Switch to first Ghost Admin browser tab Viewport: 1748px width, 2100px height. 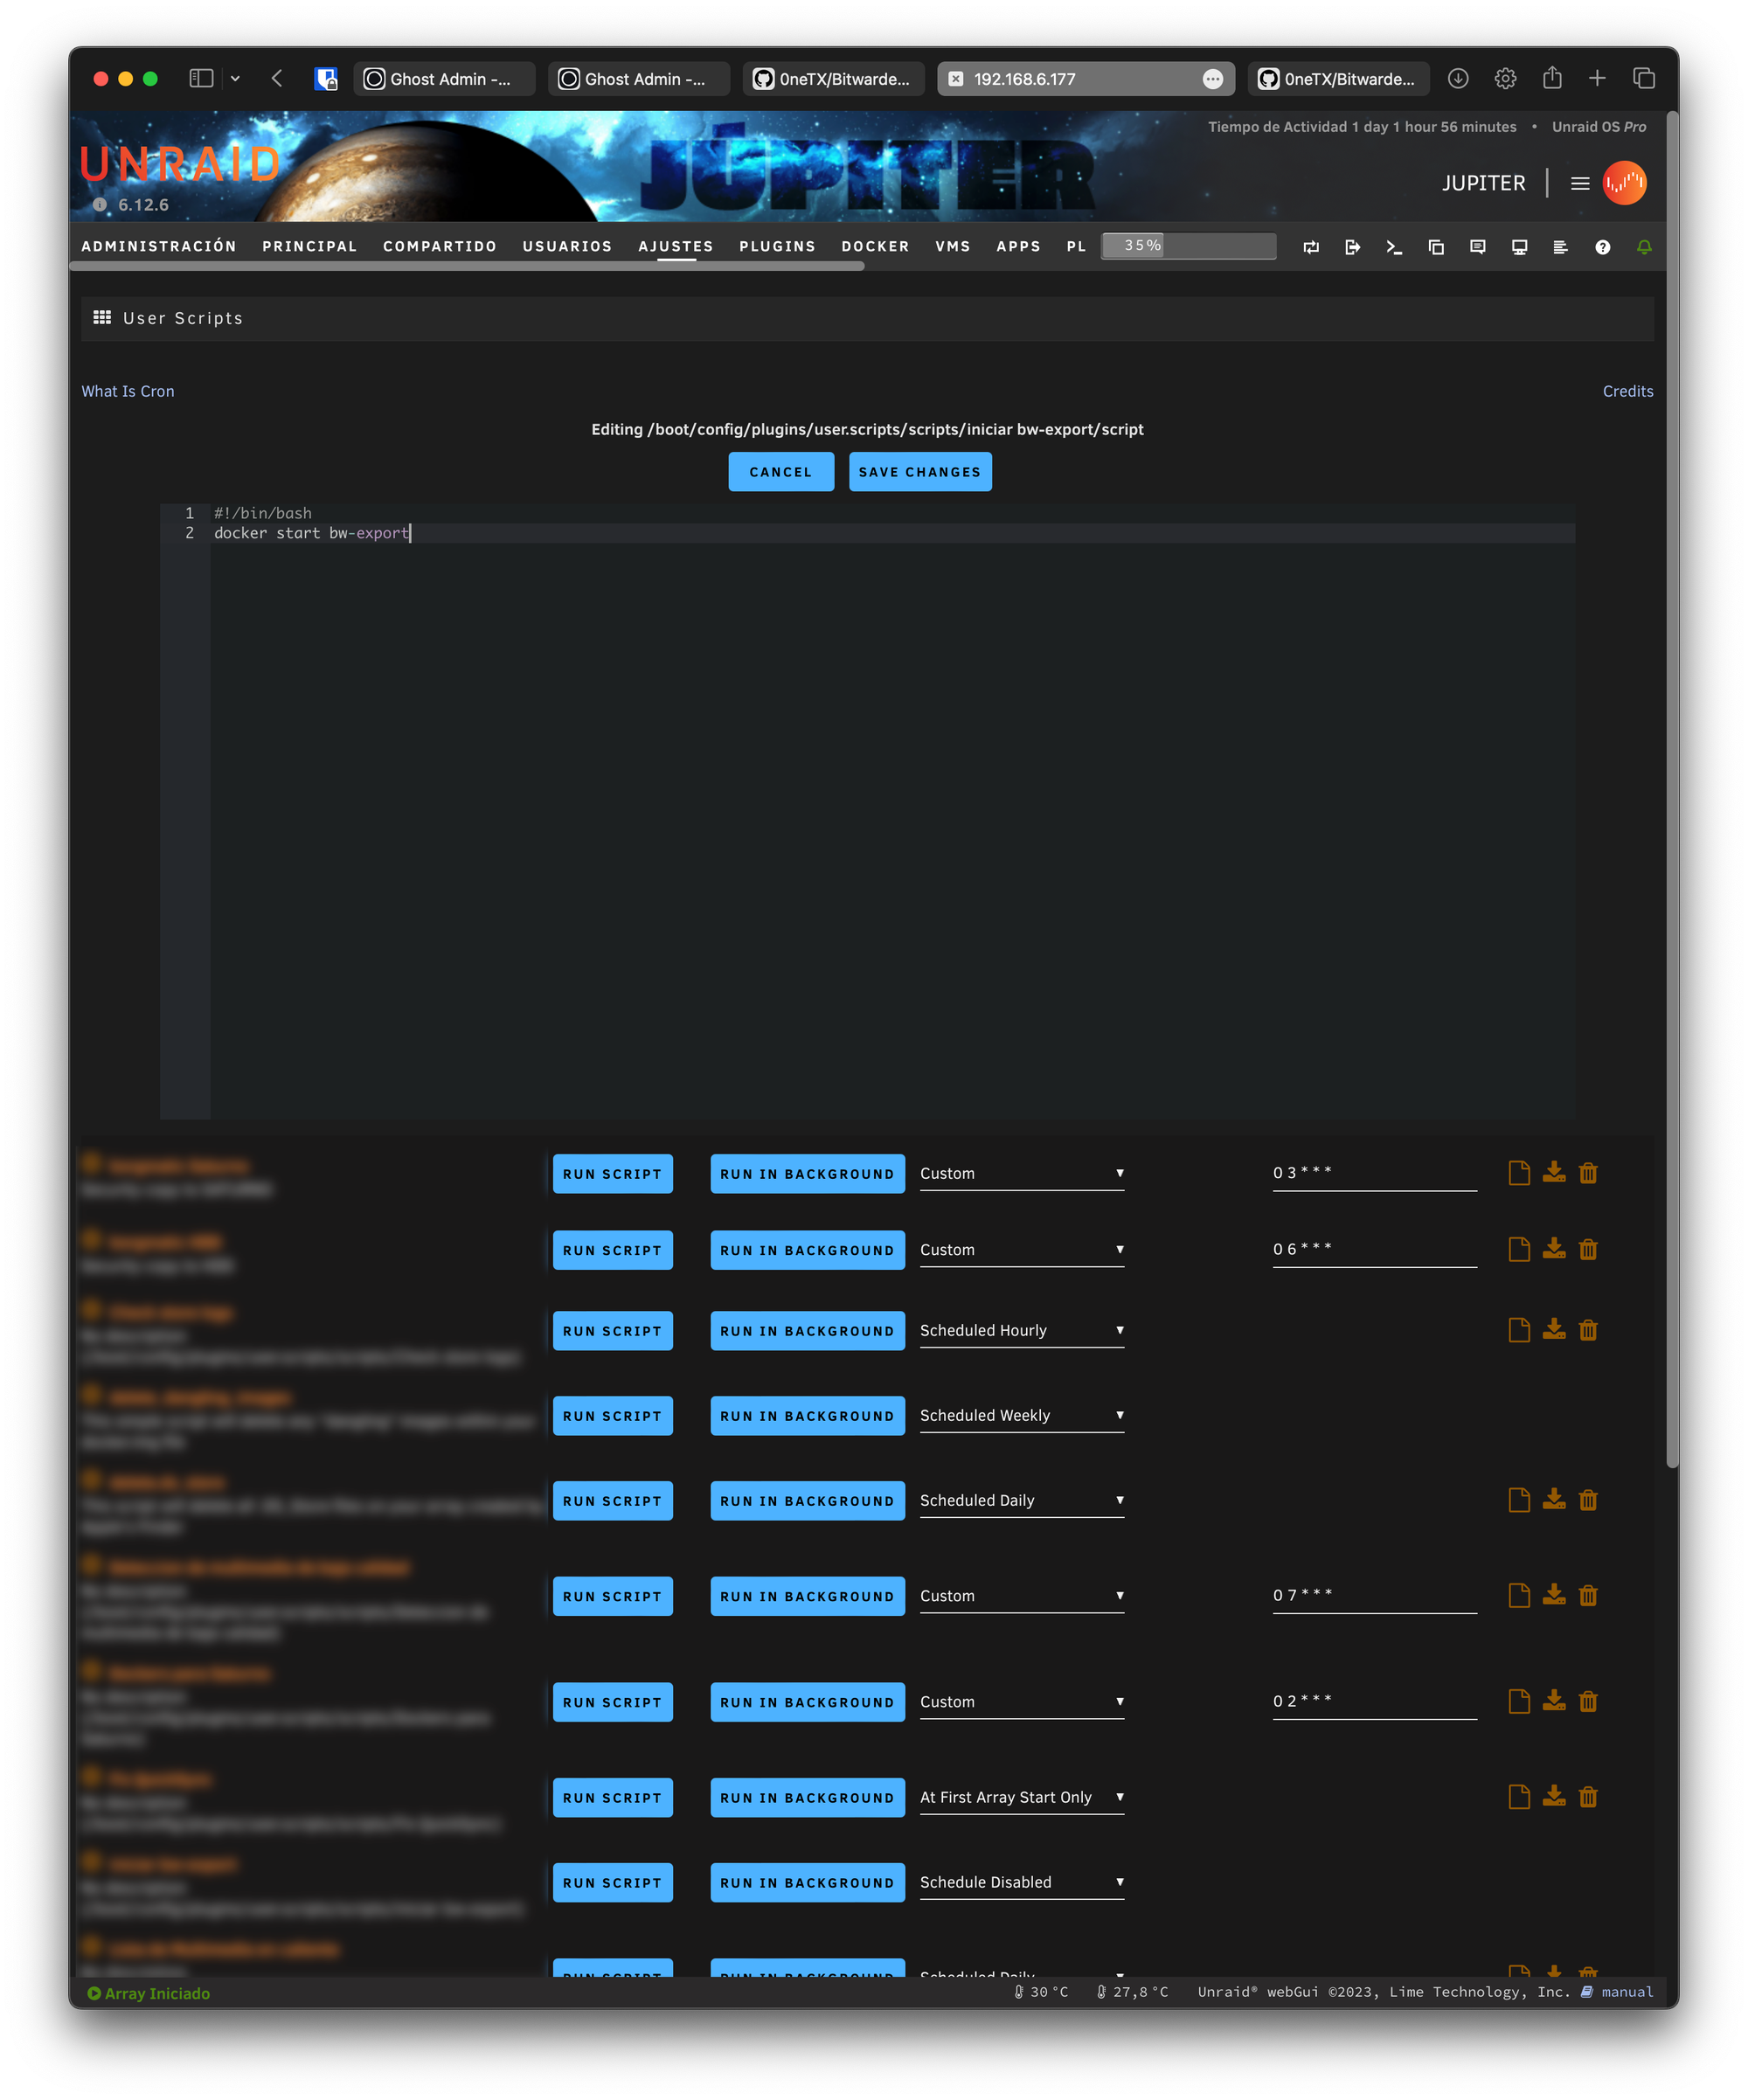[444, 79]
